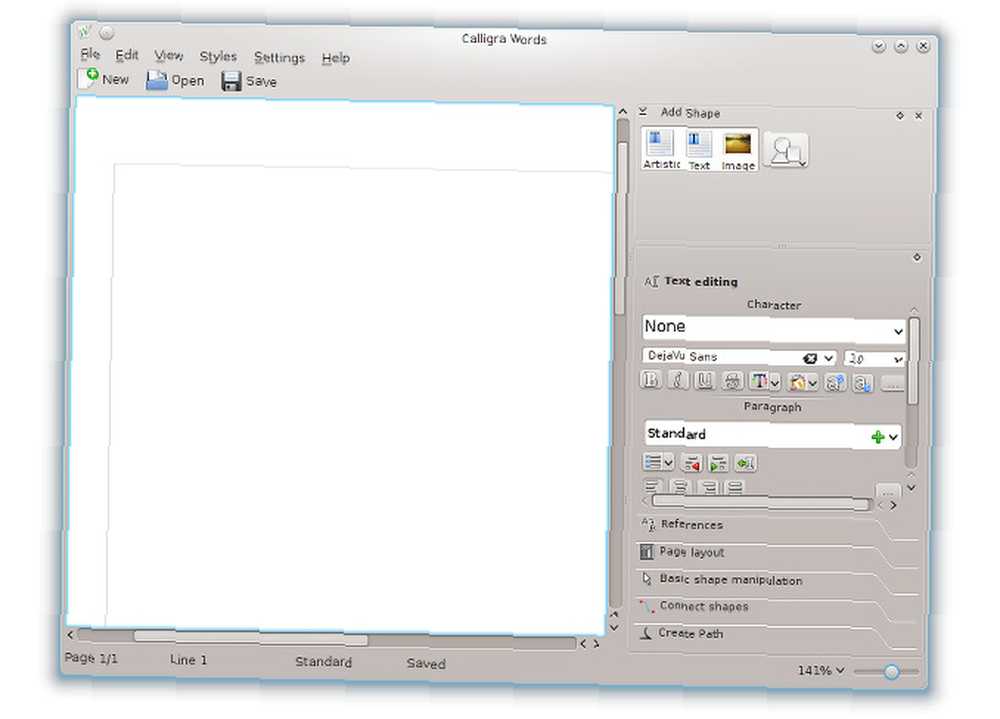1000x719 pixels.
Task: Create a new document with New
Action: click(103, 79)
